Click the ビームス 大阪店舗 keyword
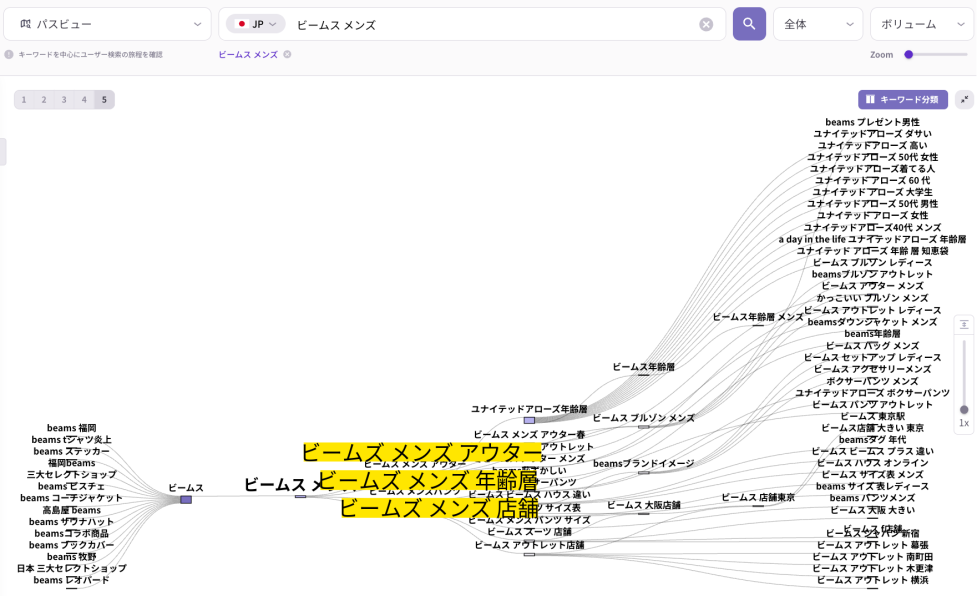The image size is (977, 600). [x=644, y=505]
